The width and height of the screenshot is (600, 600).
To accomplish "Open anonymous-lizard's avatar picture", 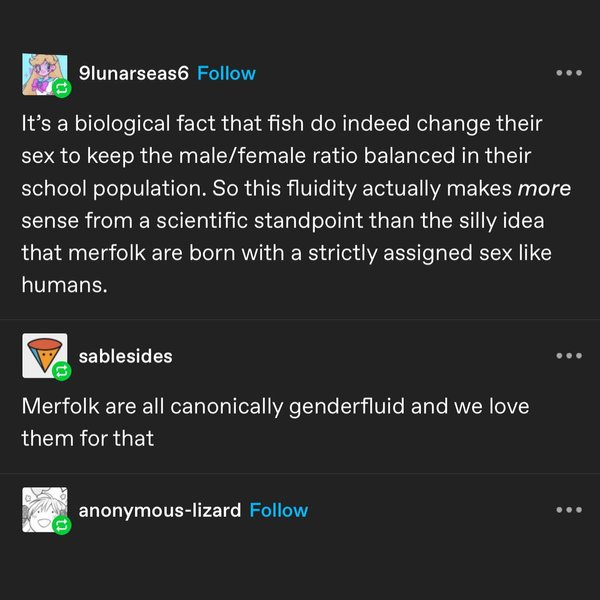I will point(42,508).
